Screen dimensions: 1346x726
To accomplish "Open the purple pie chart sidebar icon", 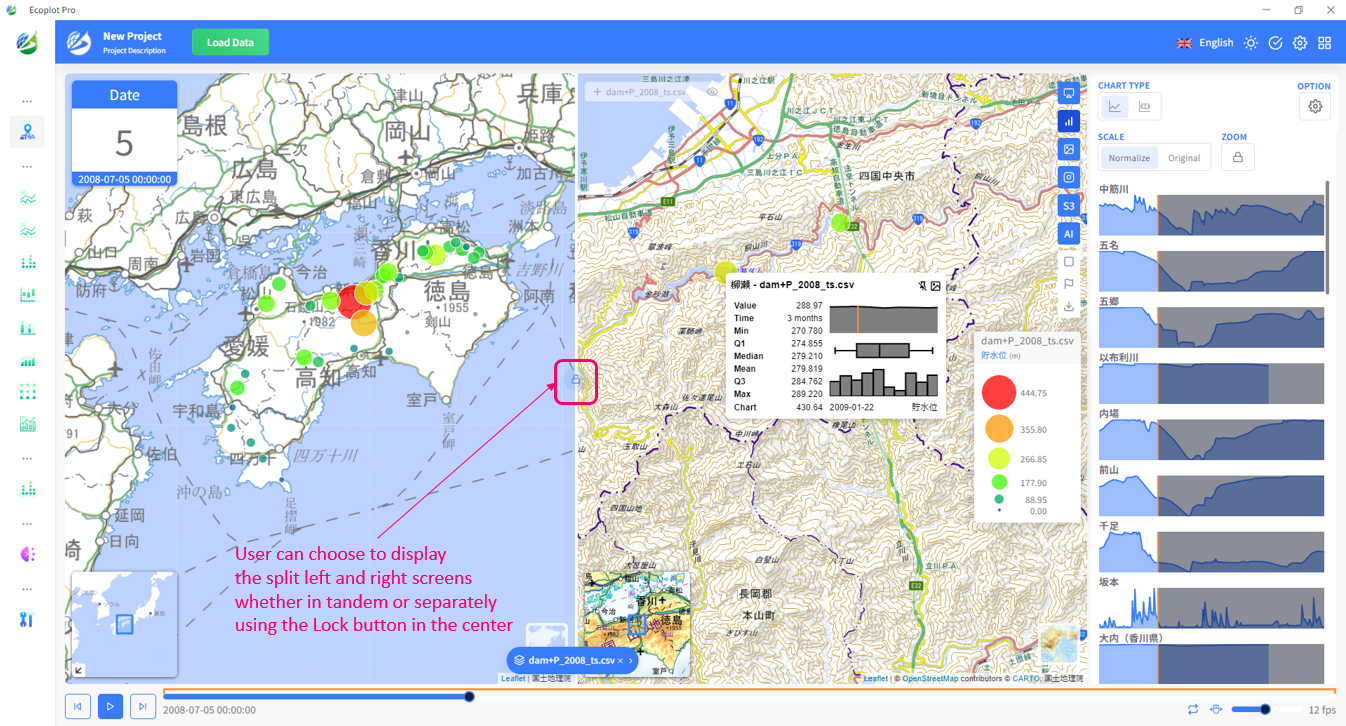I will (27, 554).
